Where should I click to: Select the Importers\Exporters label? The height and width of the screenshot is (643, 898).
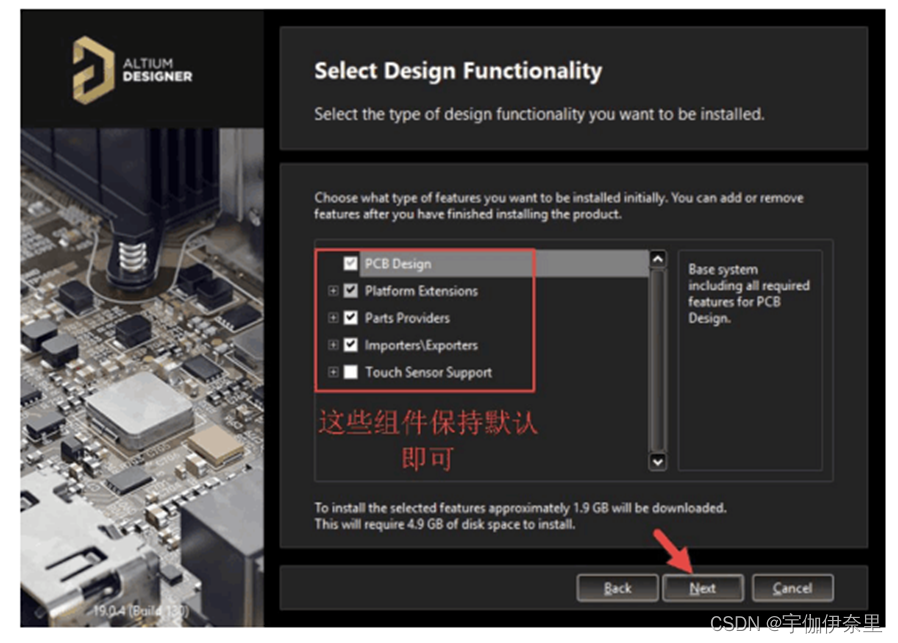click(421, 345)
